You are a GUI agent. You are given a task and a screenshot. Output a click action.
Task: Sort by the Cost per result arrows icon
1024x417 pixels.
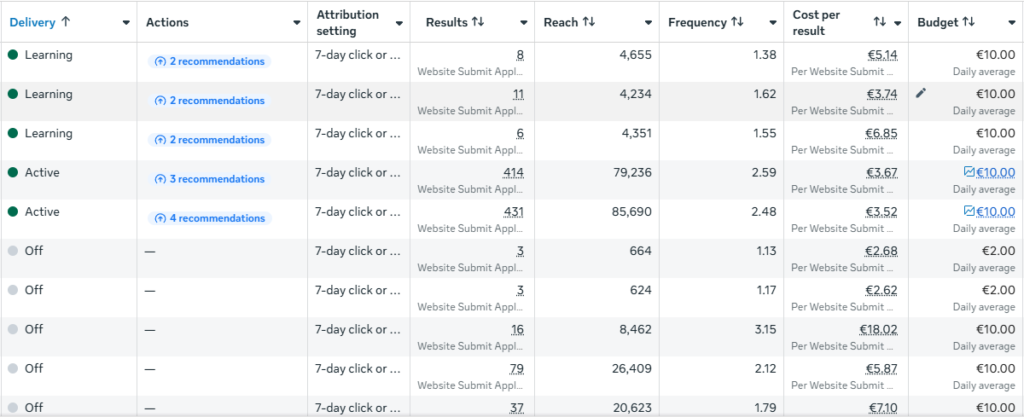[x=880, y=22]
